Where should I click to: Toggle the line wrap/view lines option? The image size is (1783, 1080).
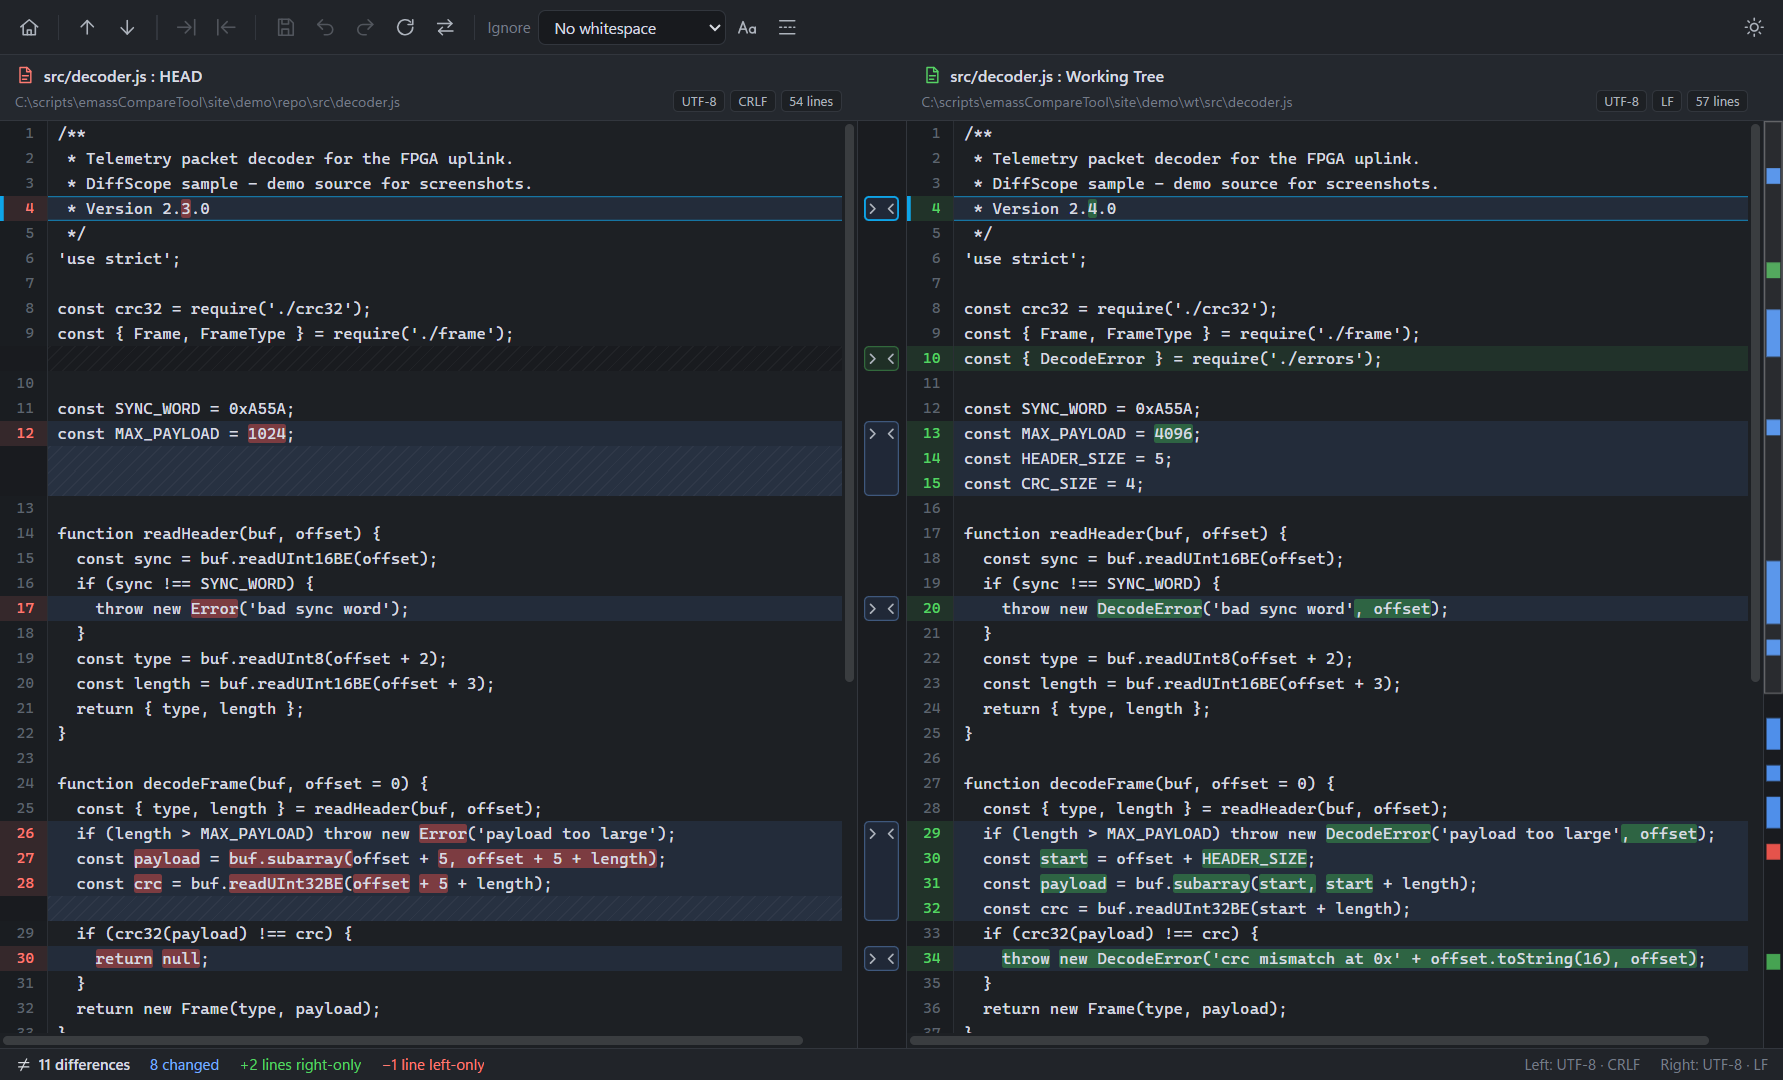point(787,28)
